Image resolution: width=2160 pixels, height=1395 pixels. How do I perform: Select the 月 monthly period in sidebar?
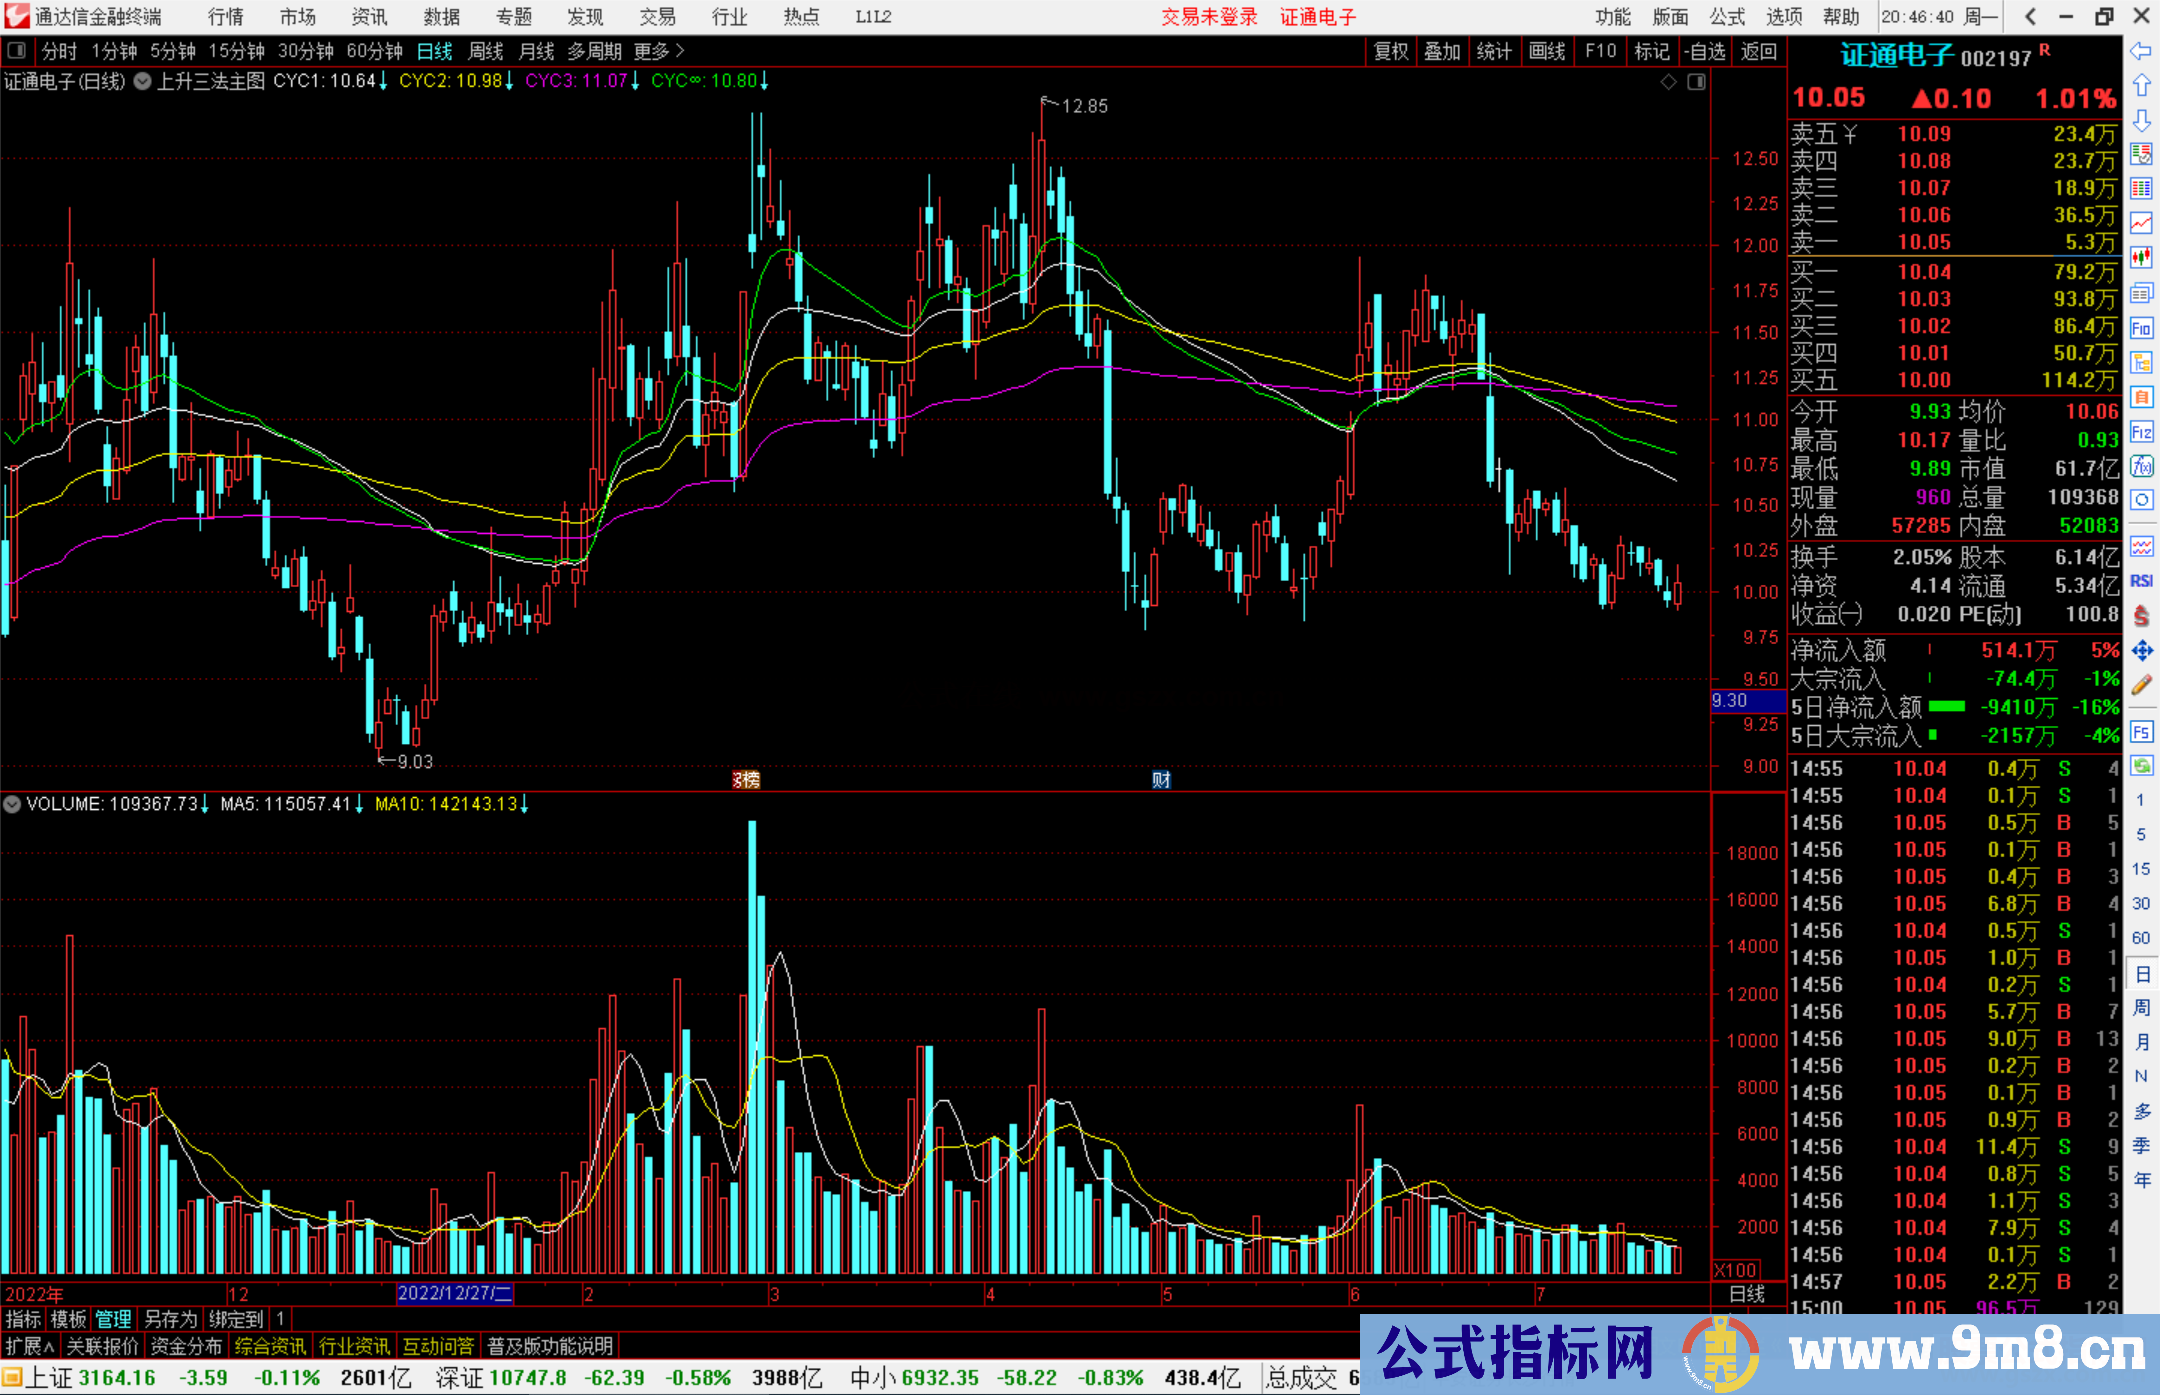[x=2141, y=1042]
